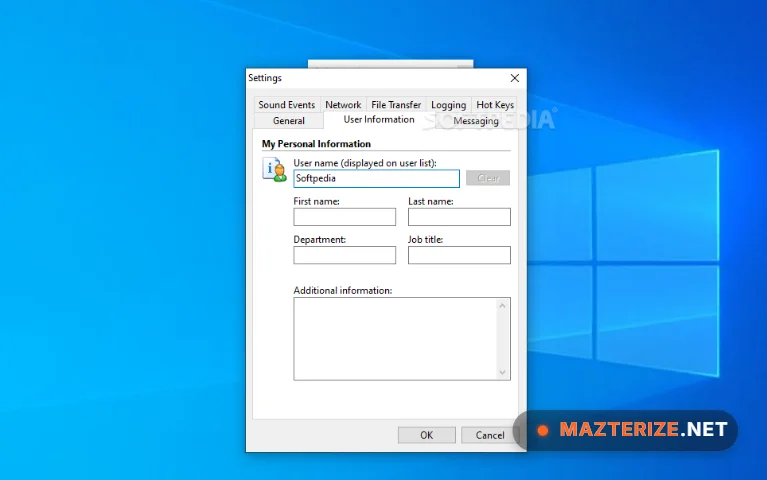Go to the Hot Keys tab
Viewport: 767px width, 480px height.
coord(495,105)
